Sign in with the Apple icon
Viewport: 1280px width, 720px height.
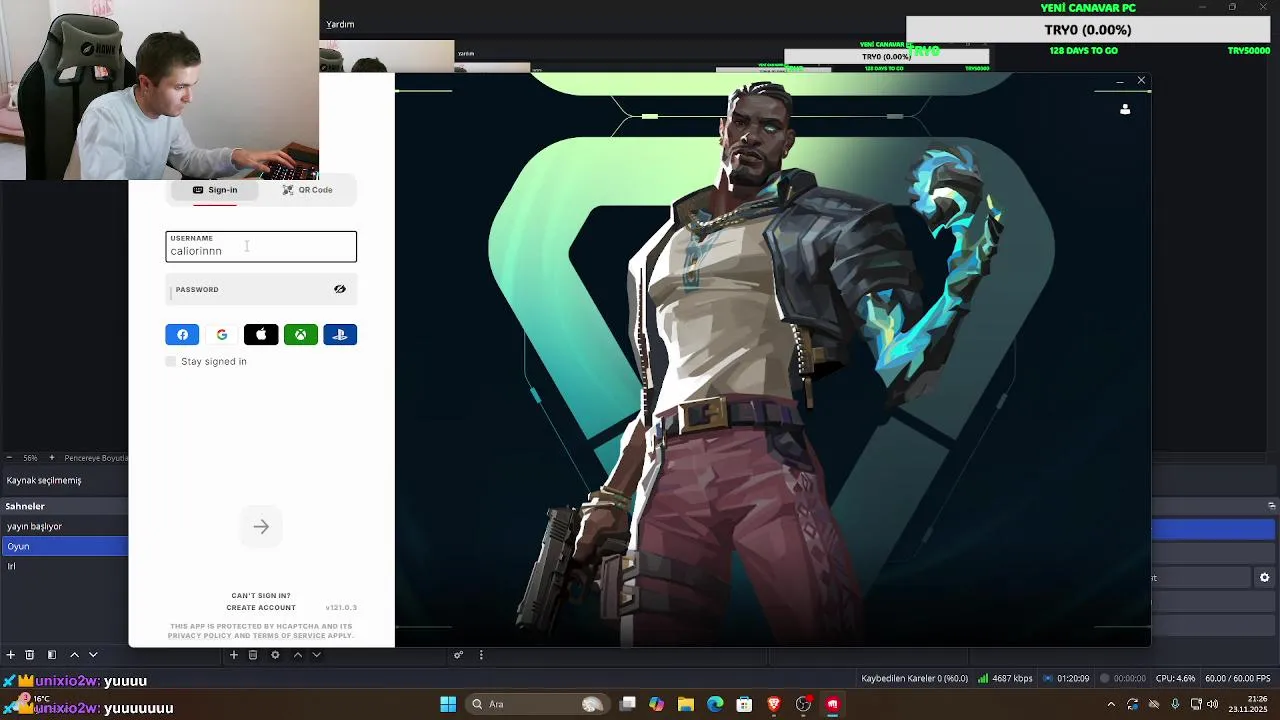coord(261,335)
